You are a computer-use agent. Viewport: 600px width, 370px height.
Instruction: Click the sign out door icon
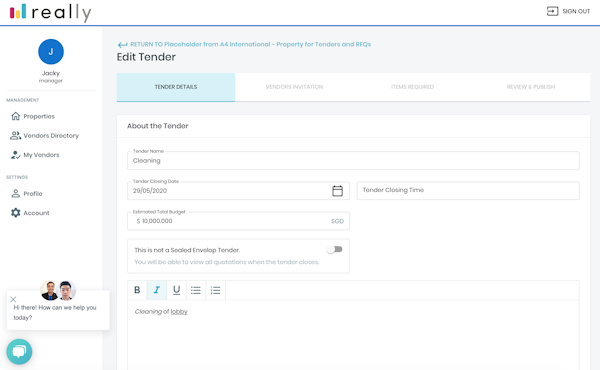552,11
